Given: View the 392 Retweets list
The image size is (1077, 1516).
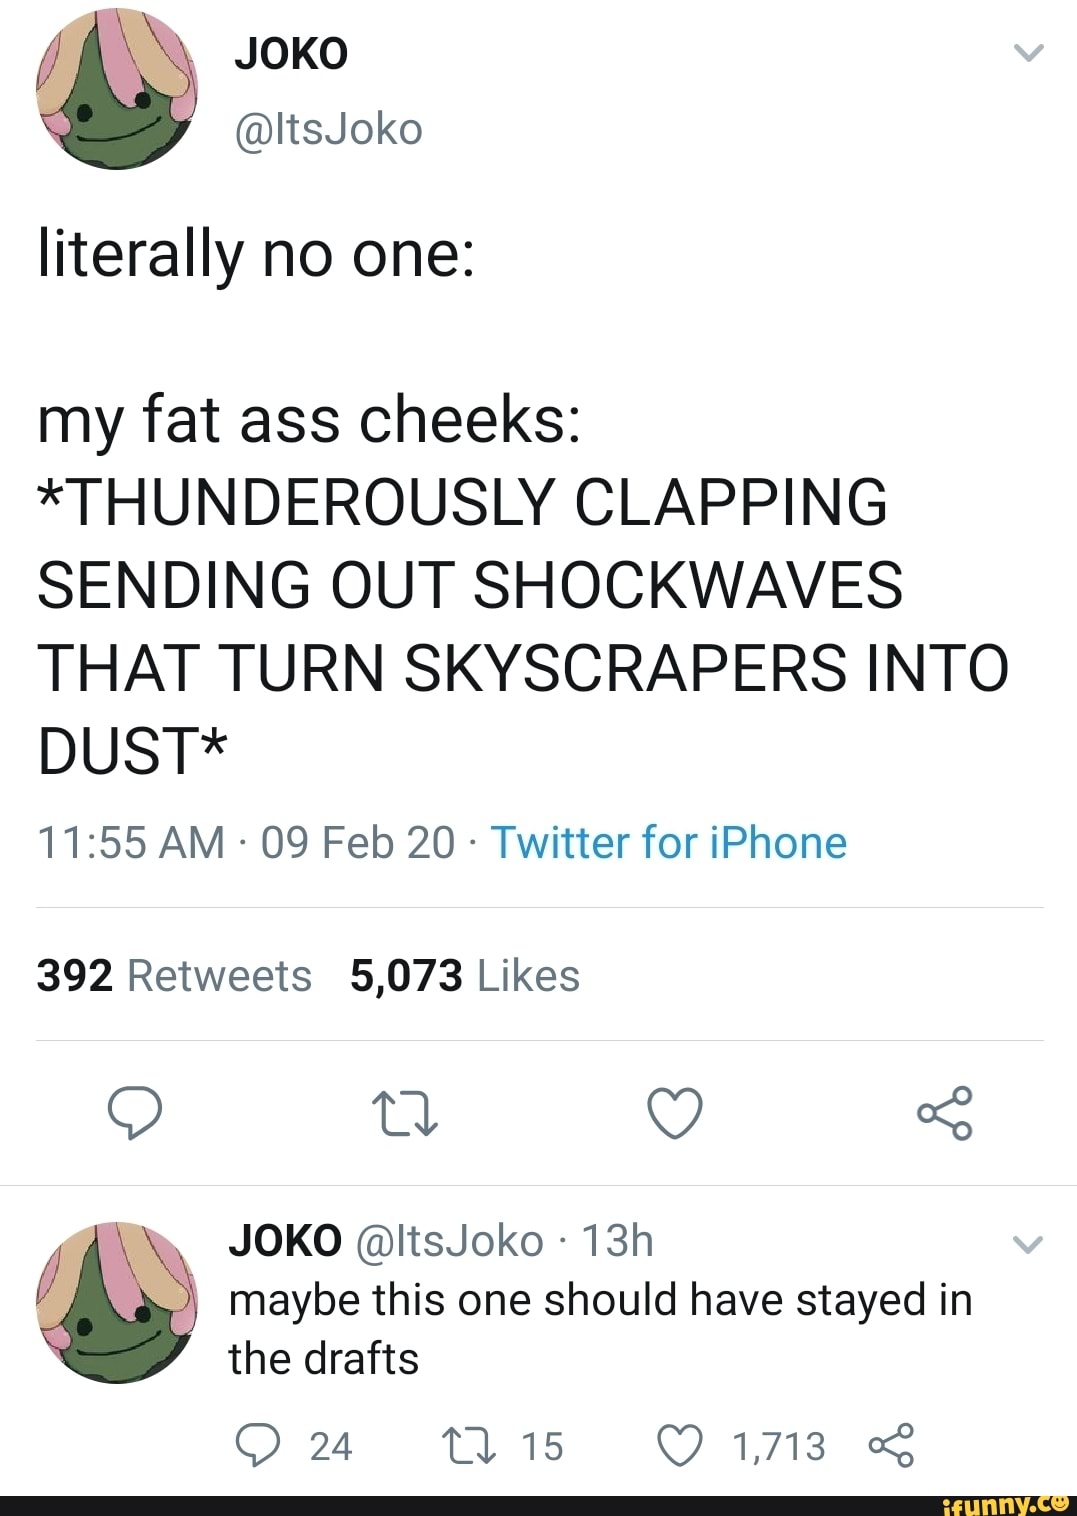Looking at the screenshot, I should pos(174,976).
